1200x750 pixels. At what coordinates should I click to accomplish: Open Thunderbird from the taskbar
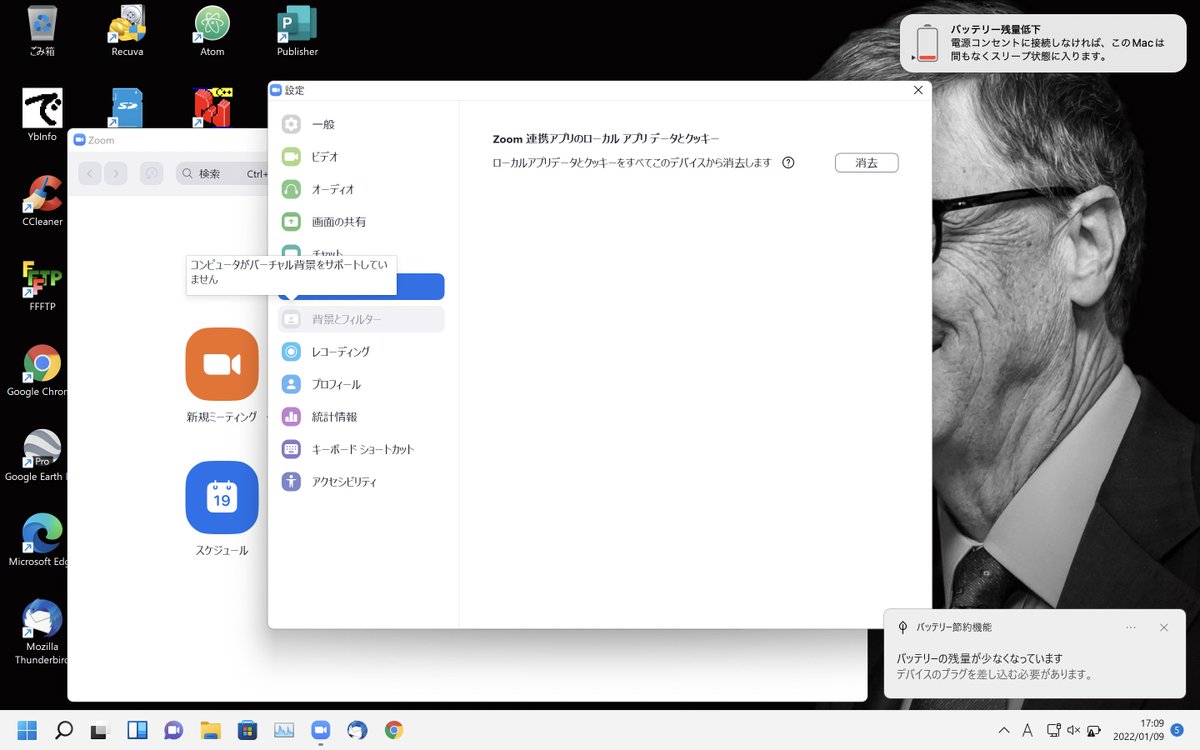(357, 730)
